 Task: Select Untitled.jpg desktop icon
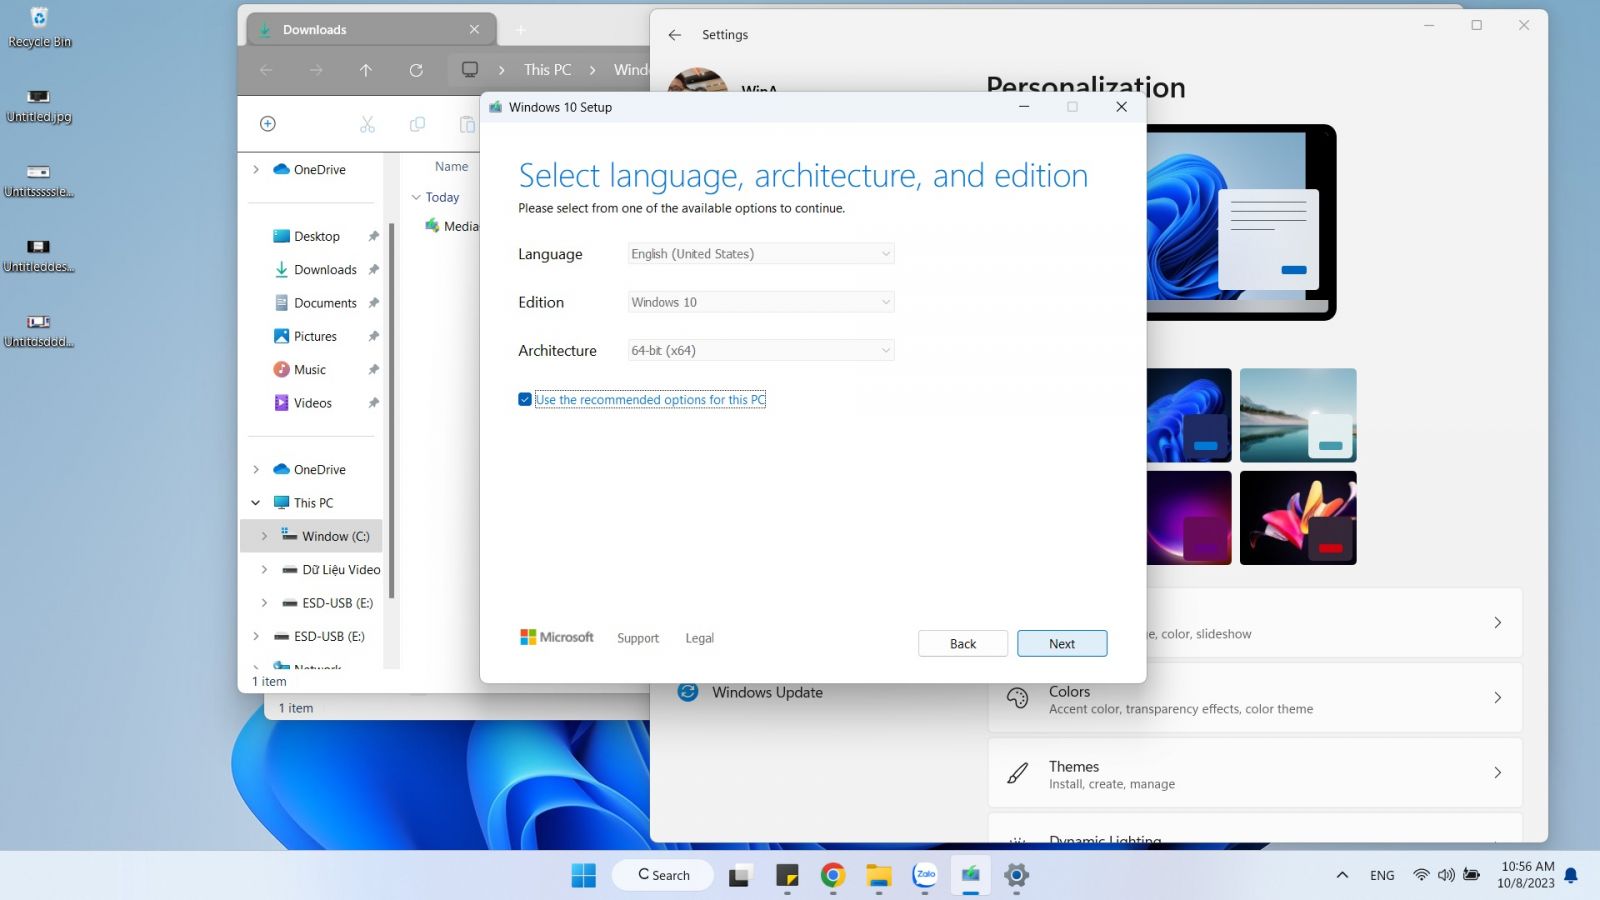39,104
